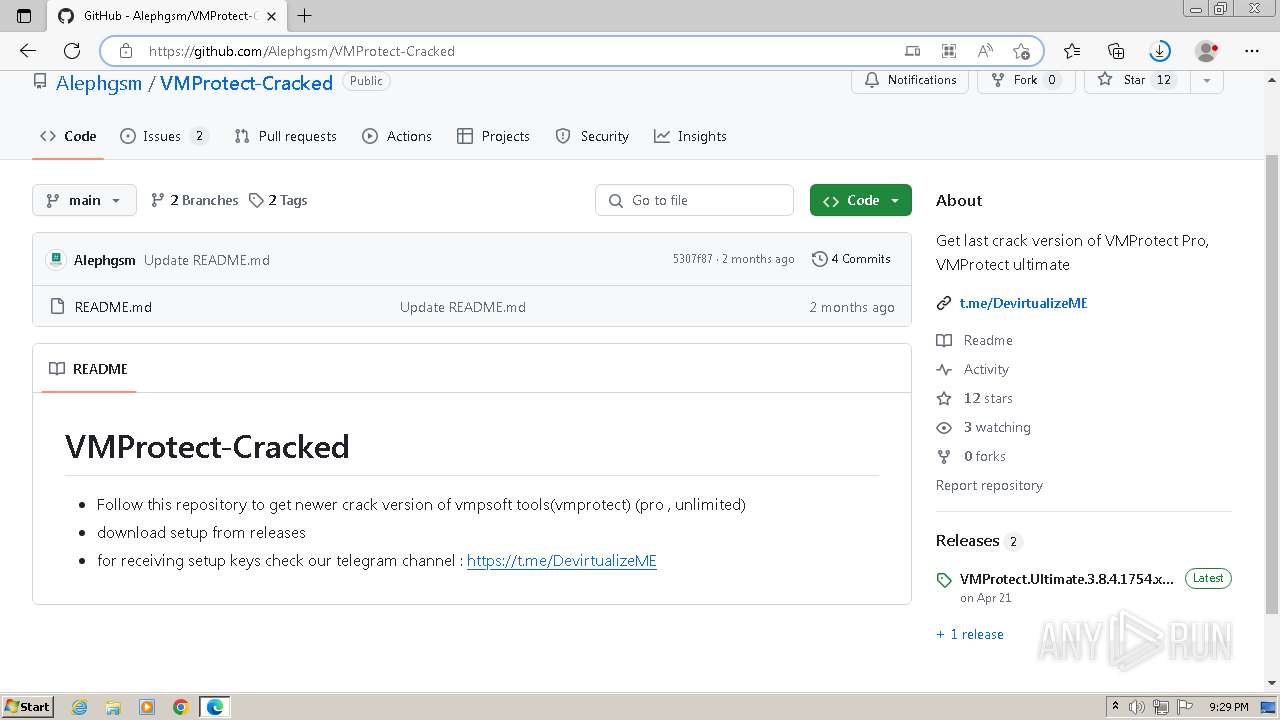Open the taskbar media player
1280x720 pixels.
point(147,707)
